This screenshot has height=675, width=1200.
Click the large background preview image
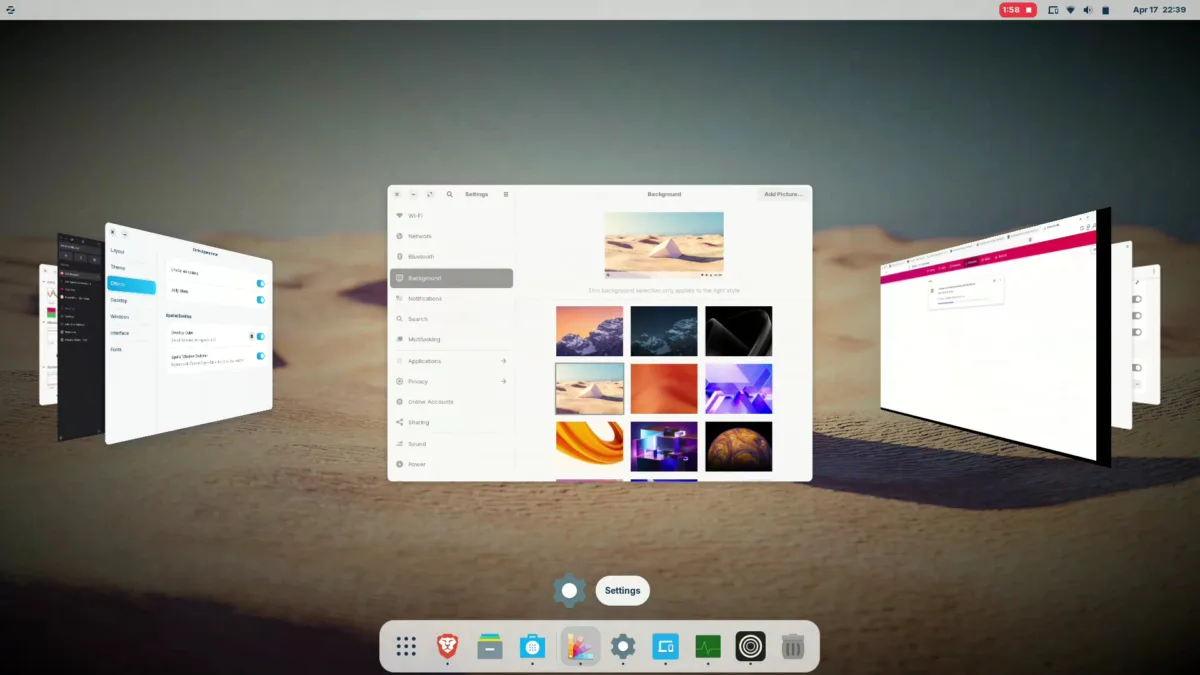(664, 244)
